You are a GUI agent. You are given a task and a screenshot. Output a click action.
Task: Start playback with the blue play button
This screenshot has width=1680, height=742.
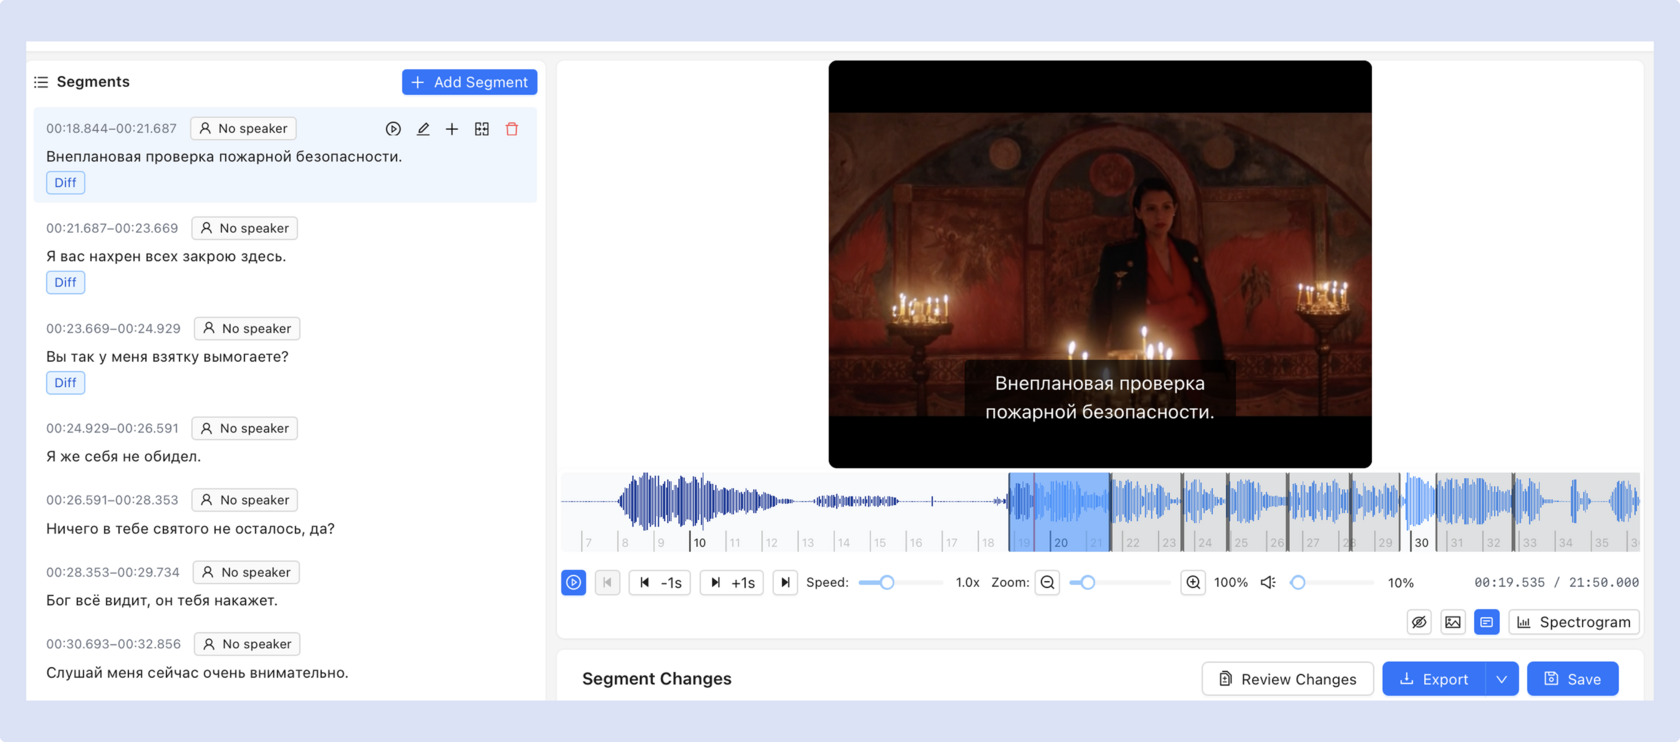pos(574,582)
